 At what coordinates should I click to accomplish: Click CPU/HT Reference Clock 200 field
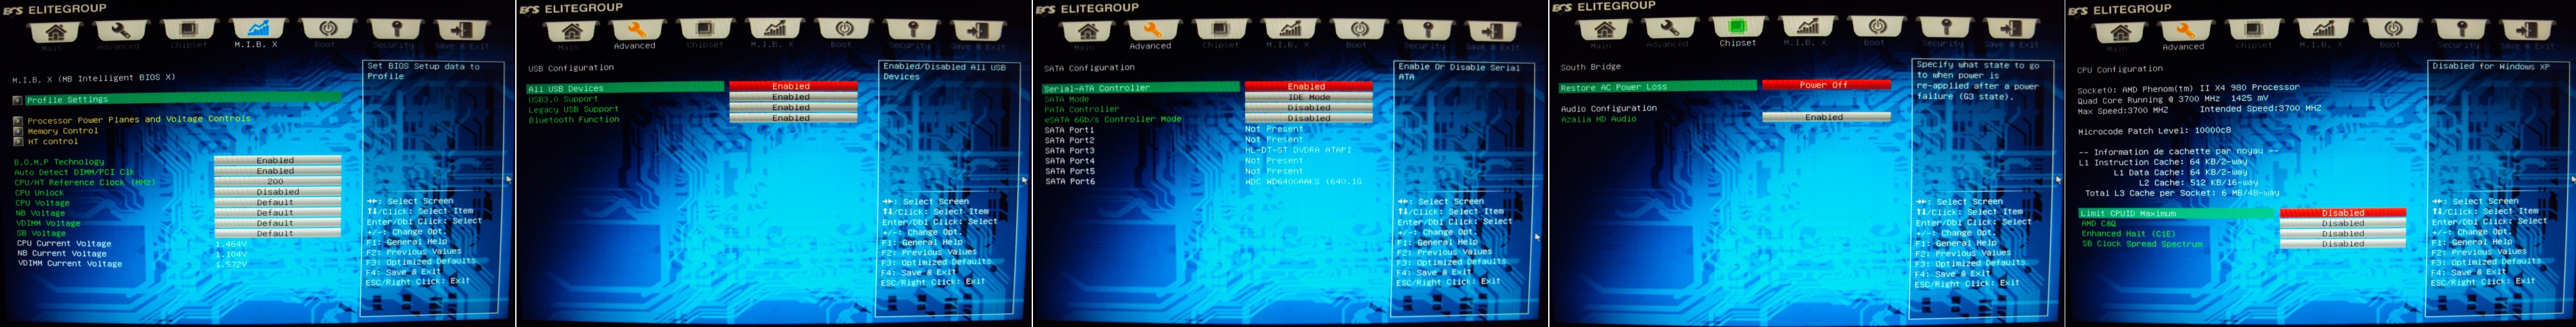tap(277, 182)
